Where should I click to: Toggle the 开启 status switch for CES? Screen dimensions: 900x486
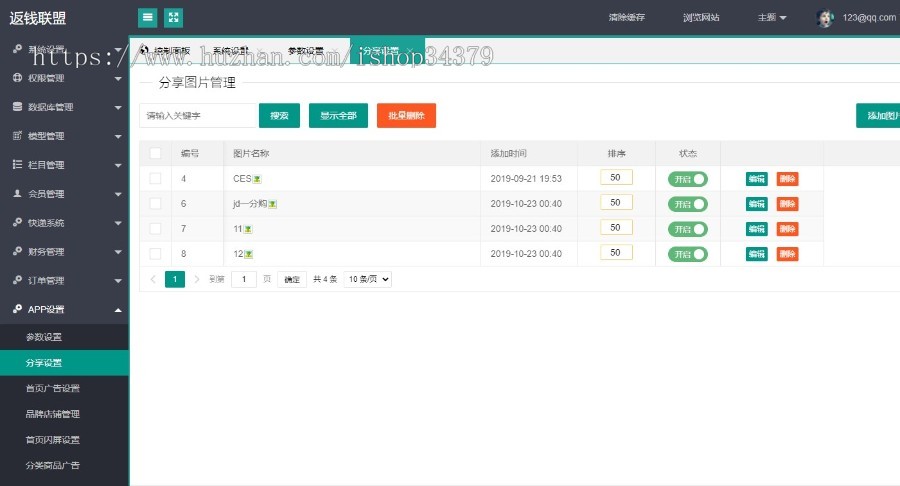[x=687, y=179]
